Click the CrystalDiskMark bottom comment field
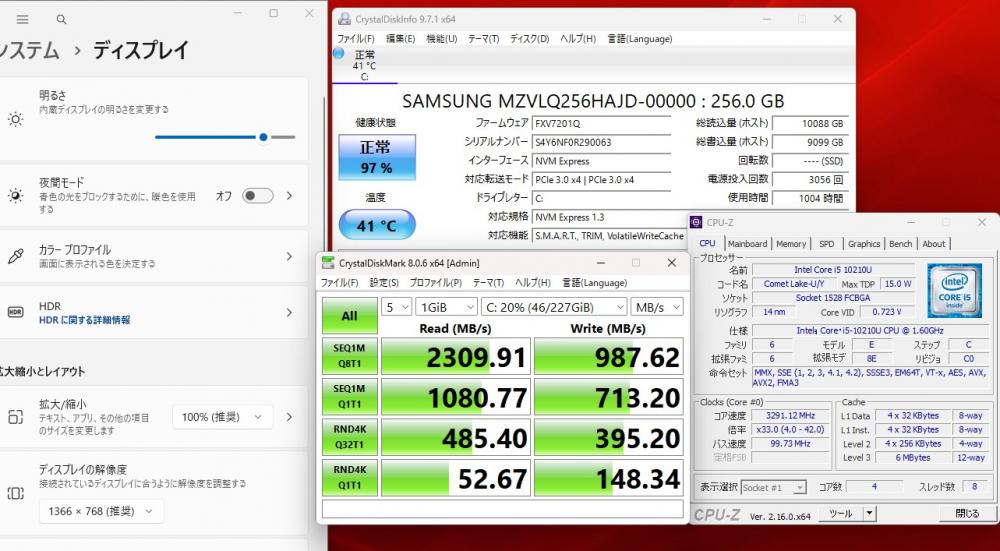1000x551 pixels. click(x=503, y=509)
